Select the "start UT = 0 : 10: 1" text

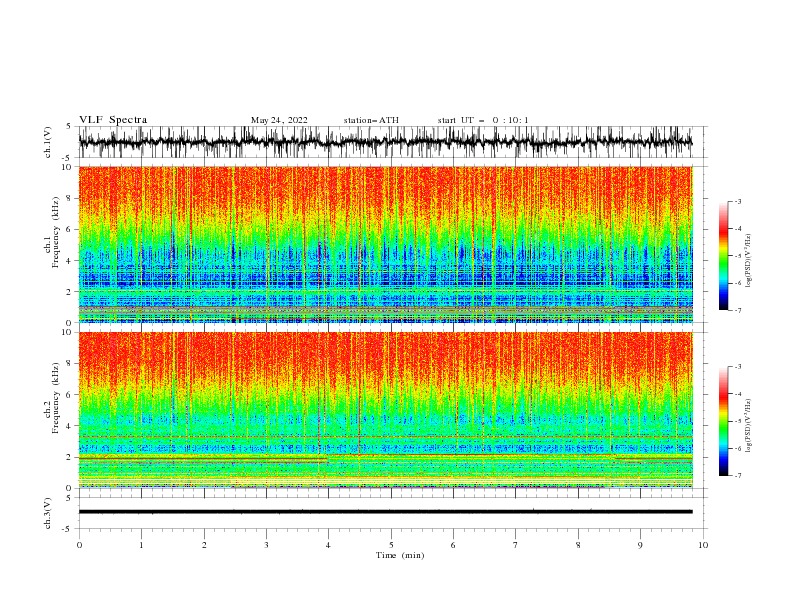[483, 120]
